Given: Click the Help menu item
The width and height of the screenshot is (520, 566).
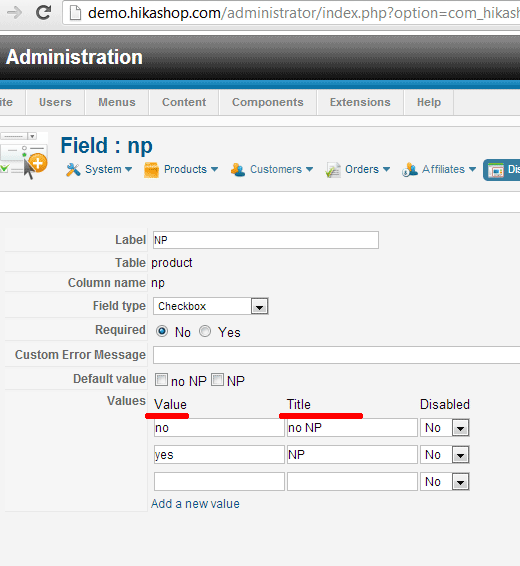Looking at the screenshot, I should pos(429,102).
